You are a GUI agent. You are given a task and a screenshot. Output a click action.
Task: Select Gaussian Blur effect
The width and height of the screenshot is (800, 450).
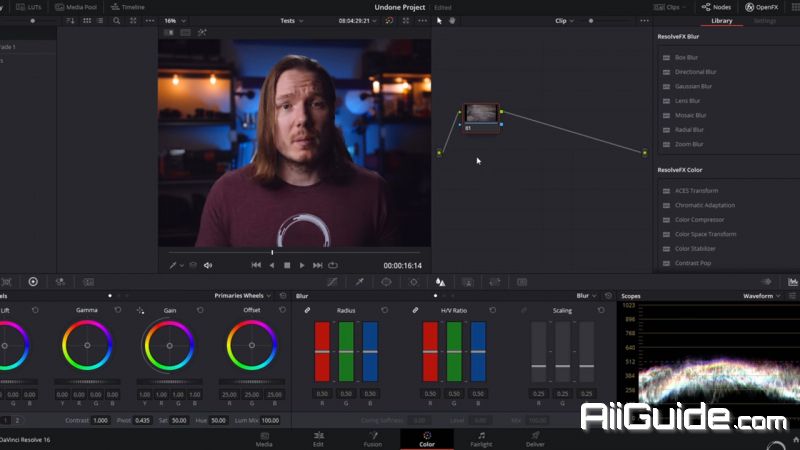[693, 86]
